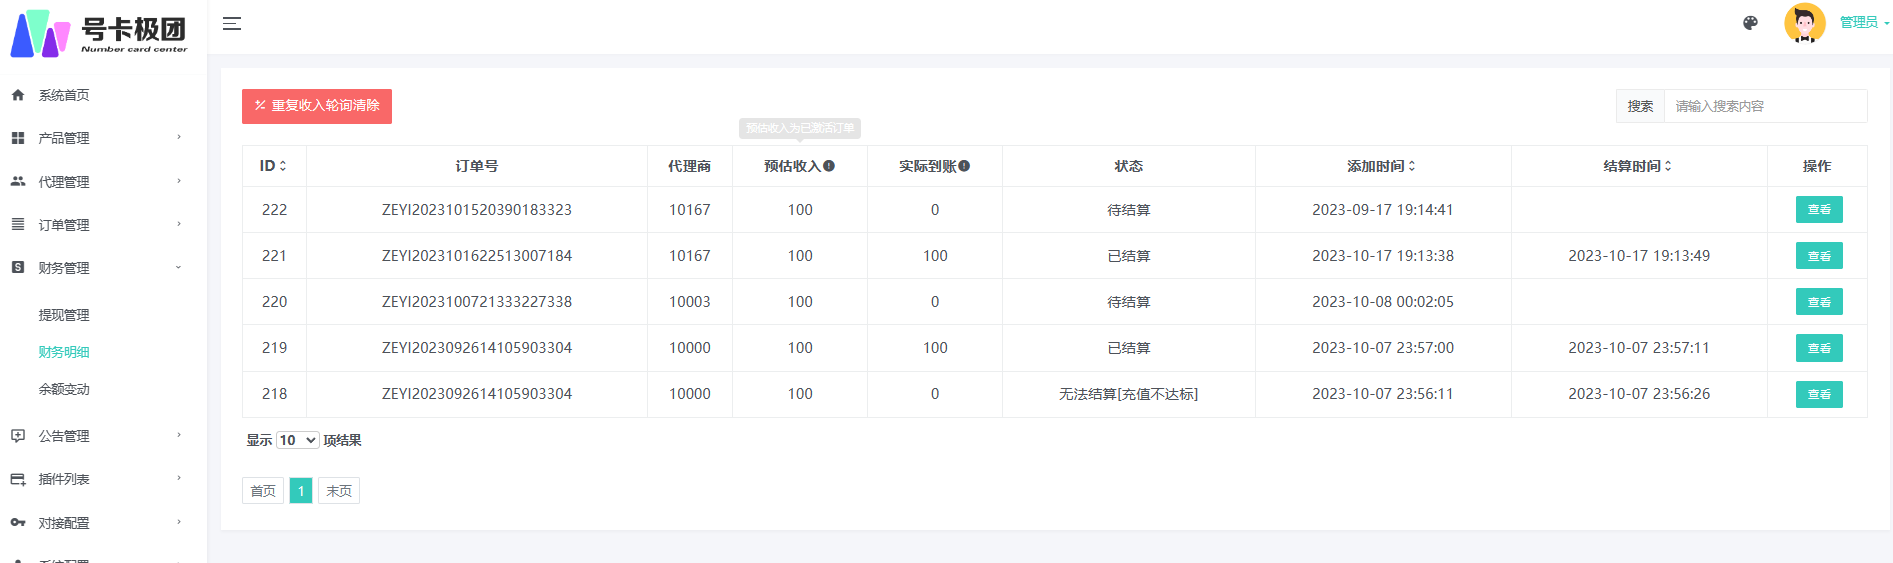Expand the 对接配置 menu chevron
The width and height of the screenshot is (1893, 563).
(179, 522)
